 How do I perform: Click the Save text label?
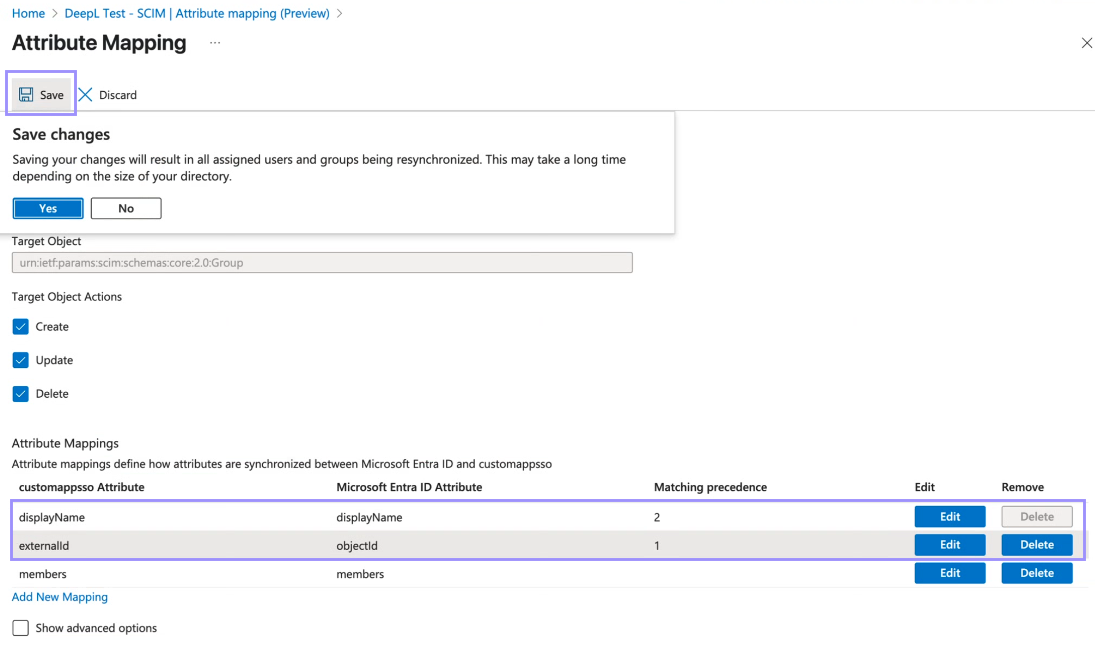point(52,95)
